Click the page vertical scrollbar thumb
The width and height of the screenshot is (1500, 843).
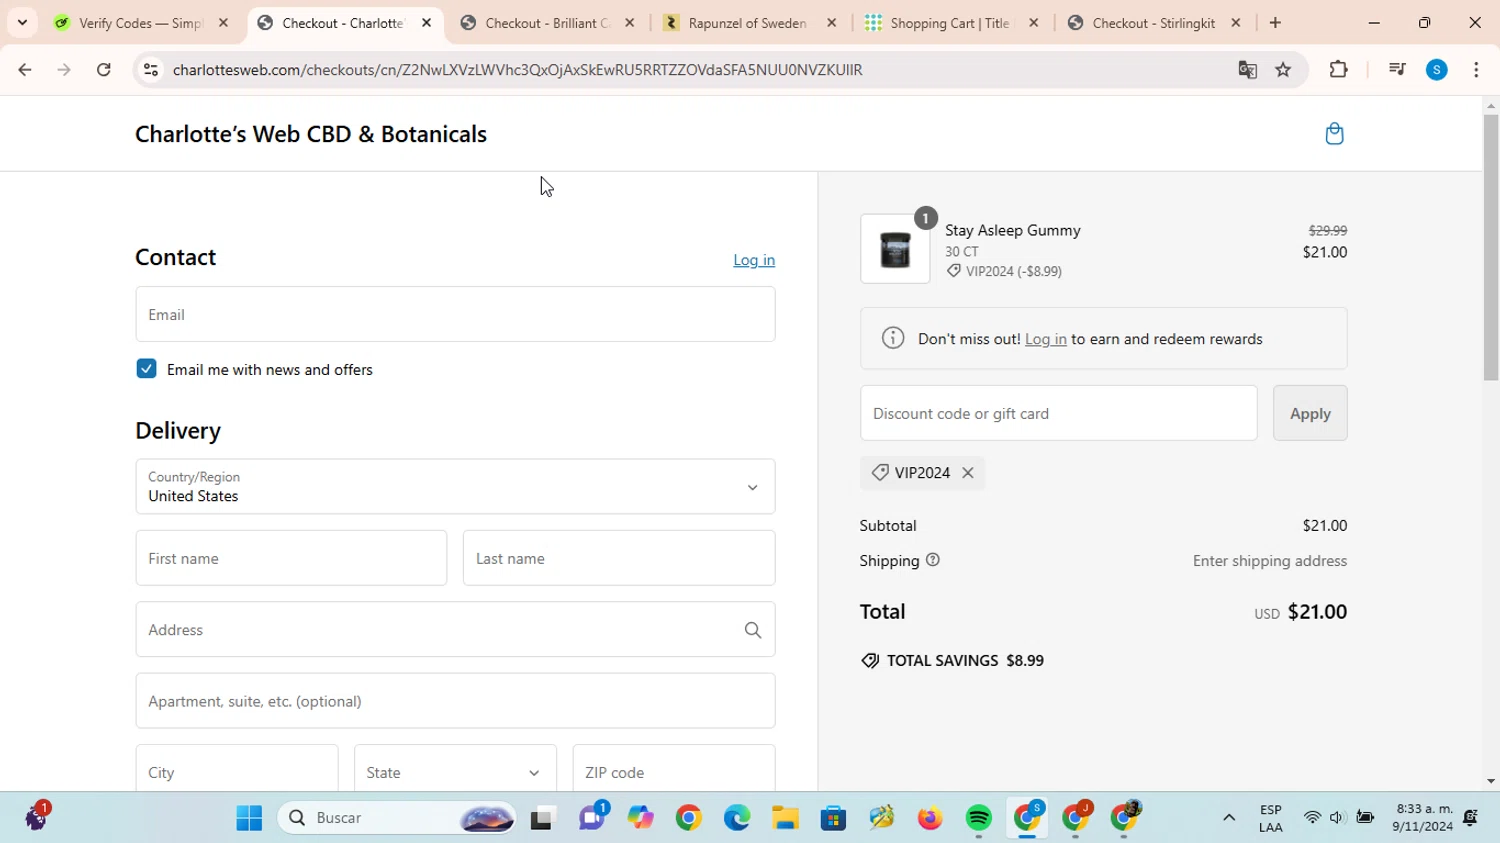pyautogui.click(x=1491, y=247)
